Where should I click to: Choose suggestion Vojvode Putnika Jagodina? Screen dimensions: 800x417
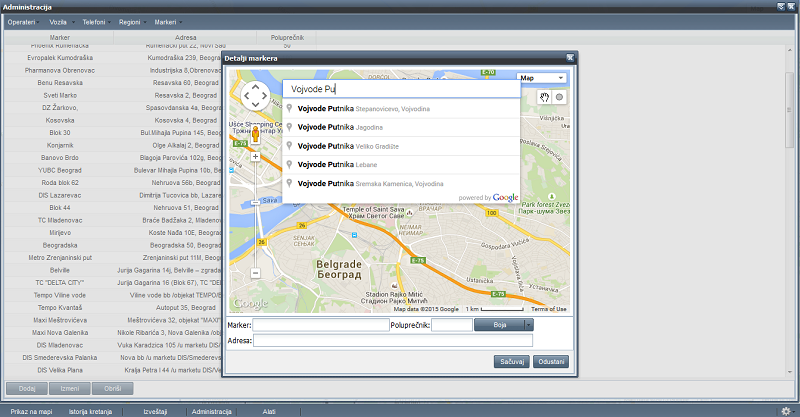point(402,127)
